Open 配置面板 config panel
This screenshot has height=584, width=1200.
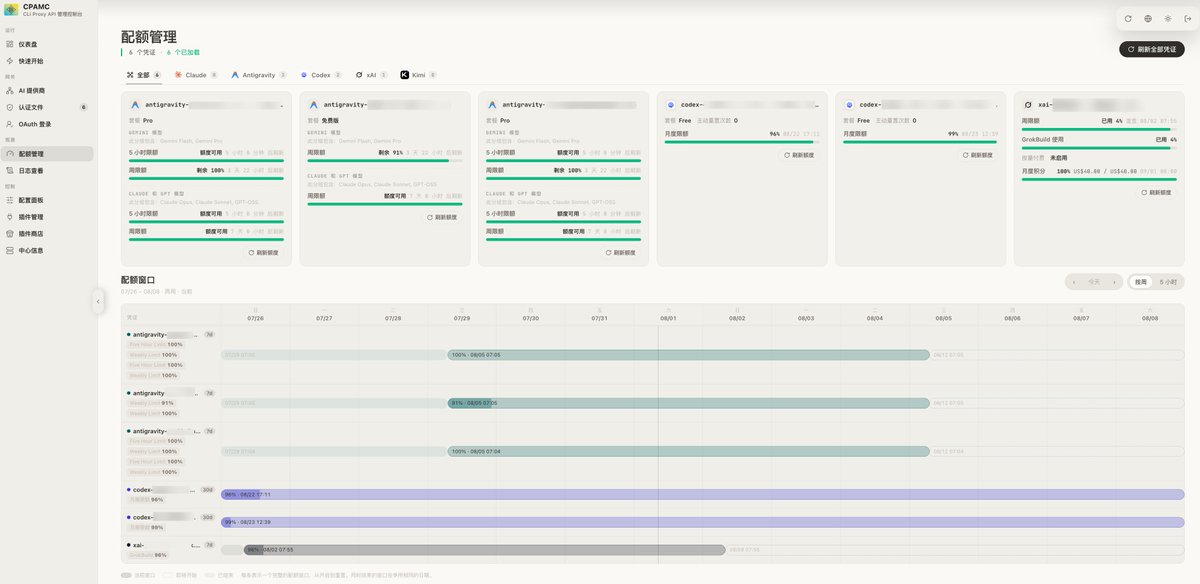[x=47, y=200]
